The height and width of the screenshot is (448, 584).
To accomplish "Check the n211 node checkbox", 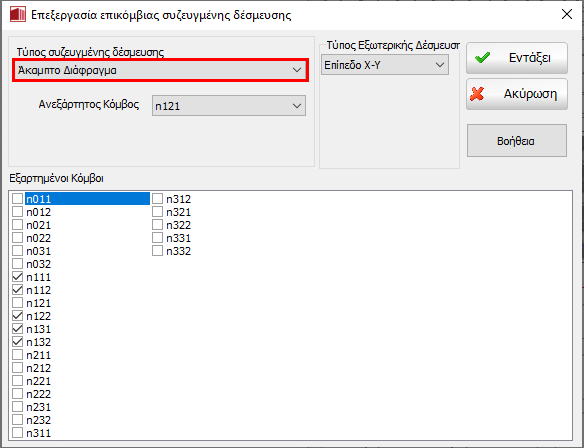I will 18,355.
